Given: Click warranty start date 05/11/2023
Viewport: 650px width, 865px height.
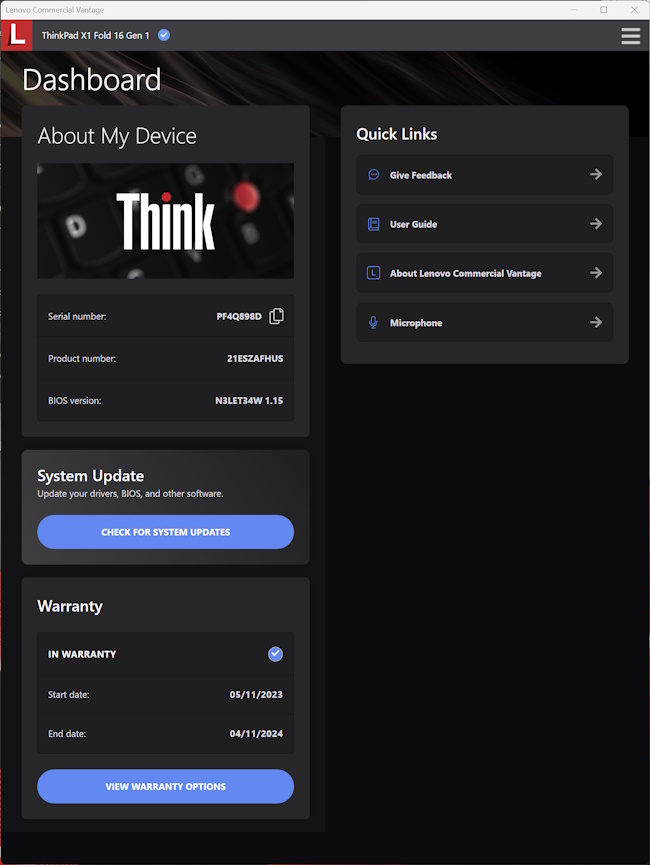Looking at the screenshot, I should click(x=256, y=695).
